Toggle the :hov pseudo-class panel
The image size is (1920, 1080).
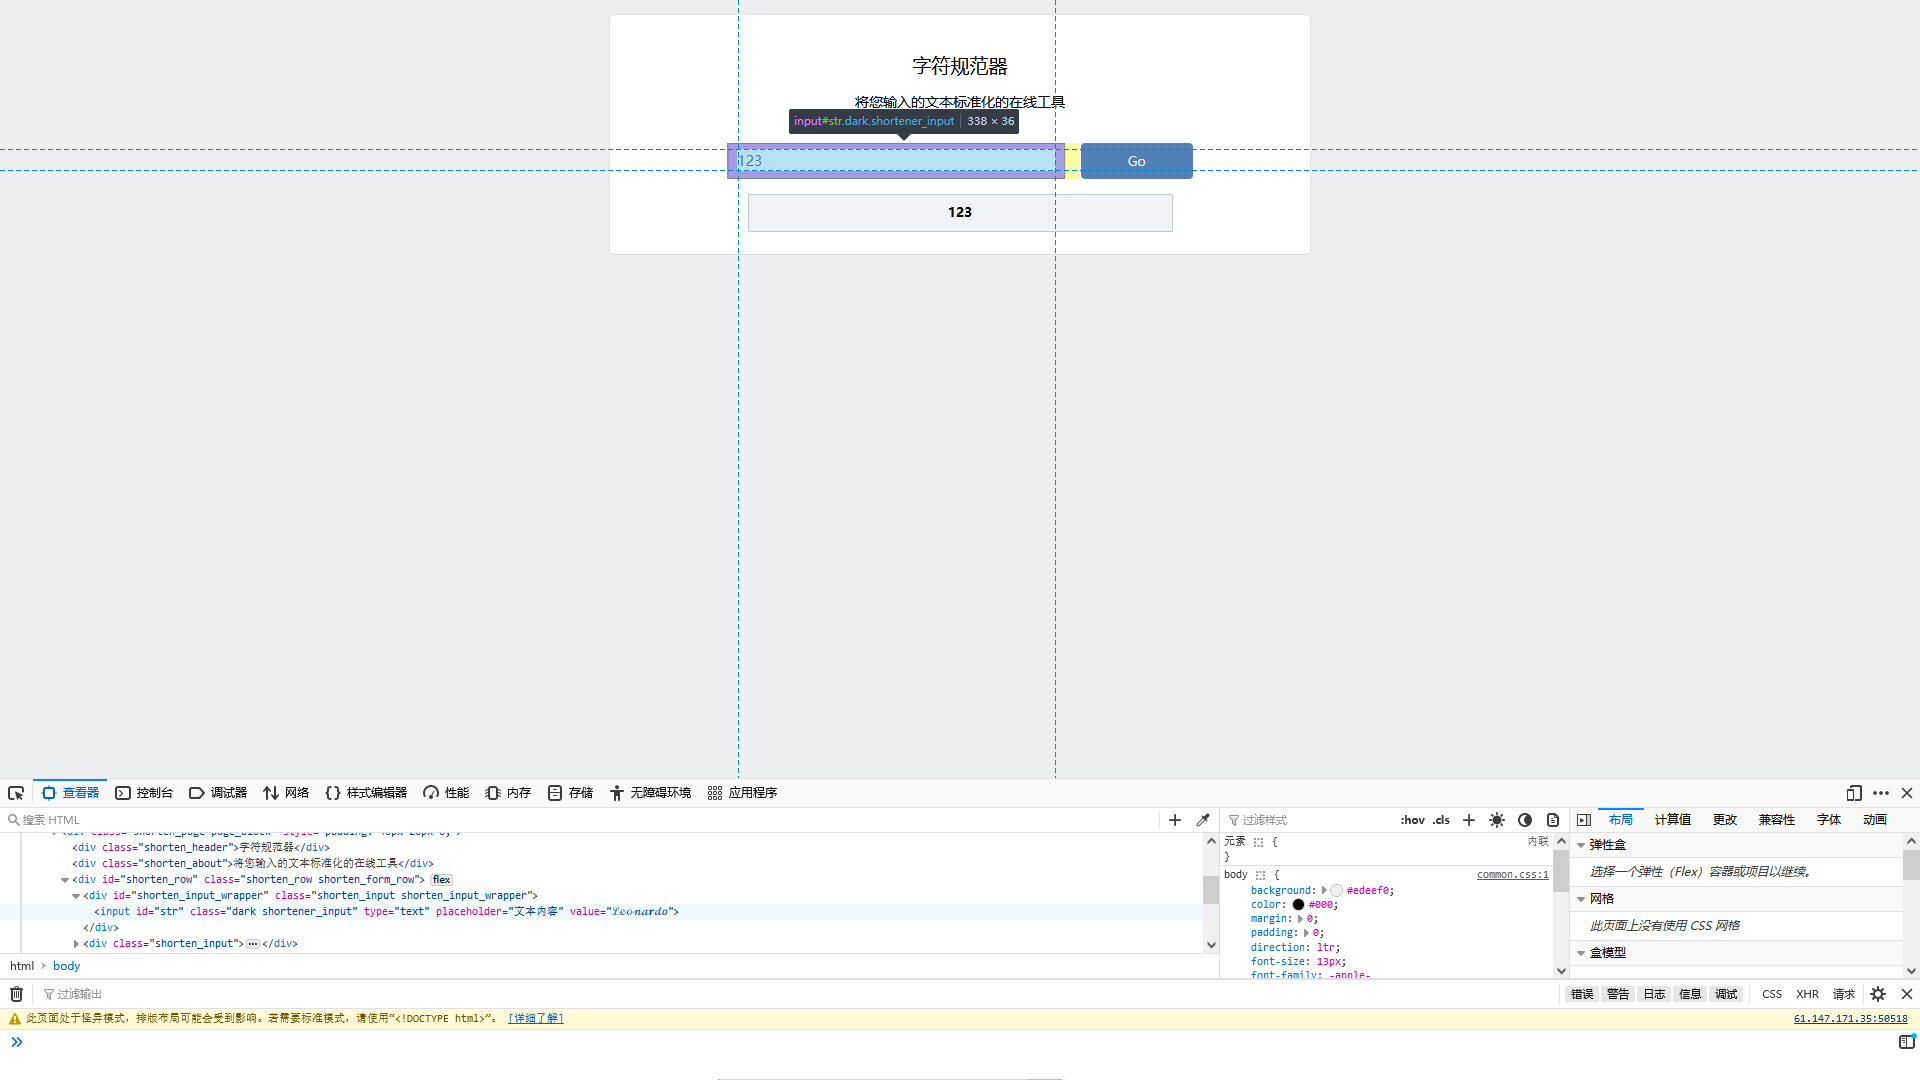(x=1412, y=820)
